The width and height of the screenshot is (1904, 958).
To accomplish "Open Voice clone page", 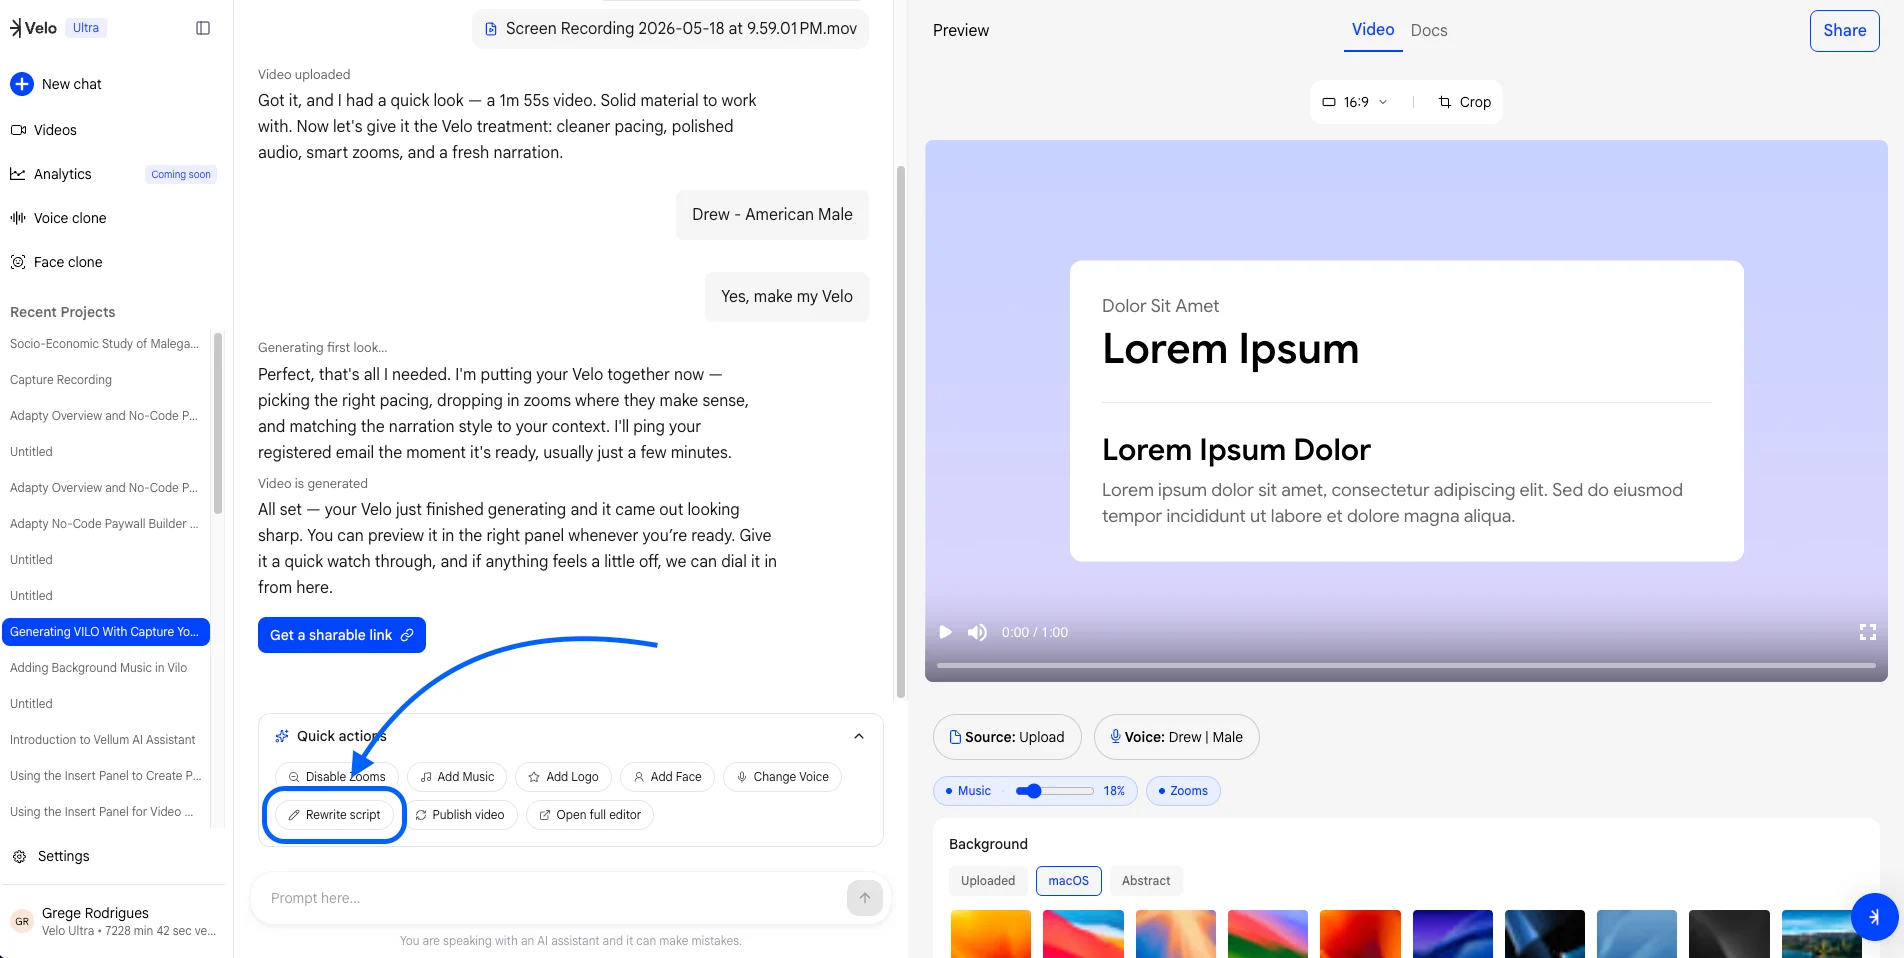I will (58, 218).
